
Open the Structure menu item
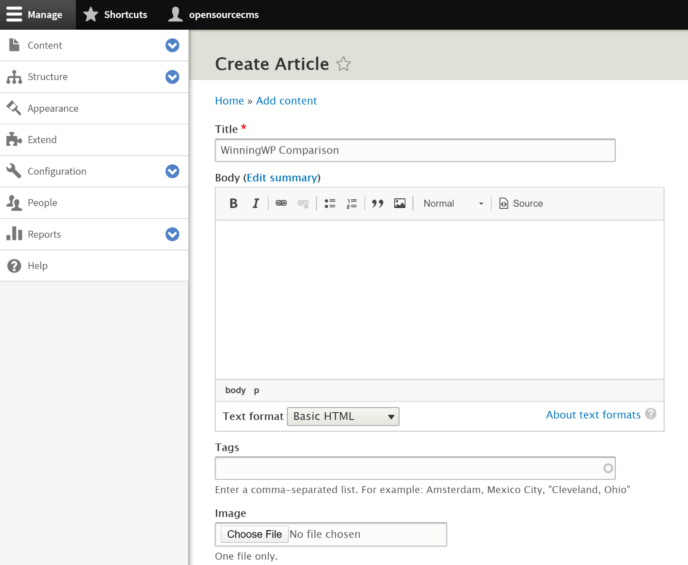47,77
